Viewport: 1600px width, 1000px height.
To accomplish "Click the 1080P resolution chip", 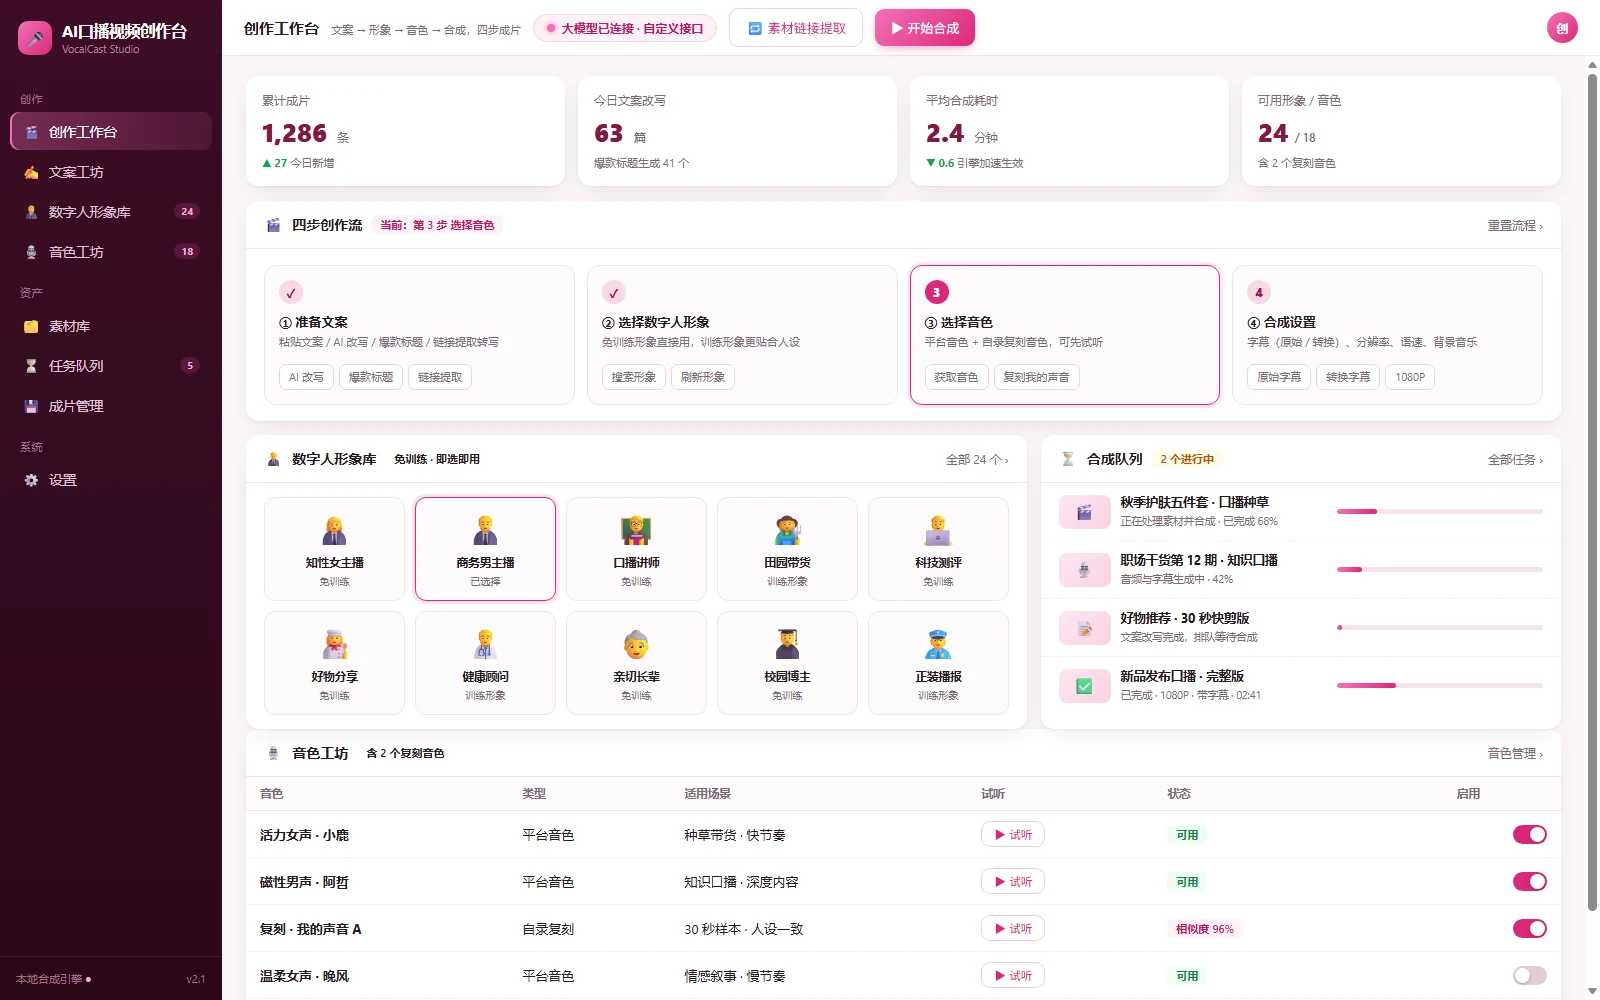I will tap(1410, 377).
